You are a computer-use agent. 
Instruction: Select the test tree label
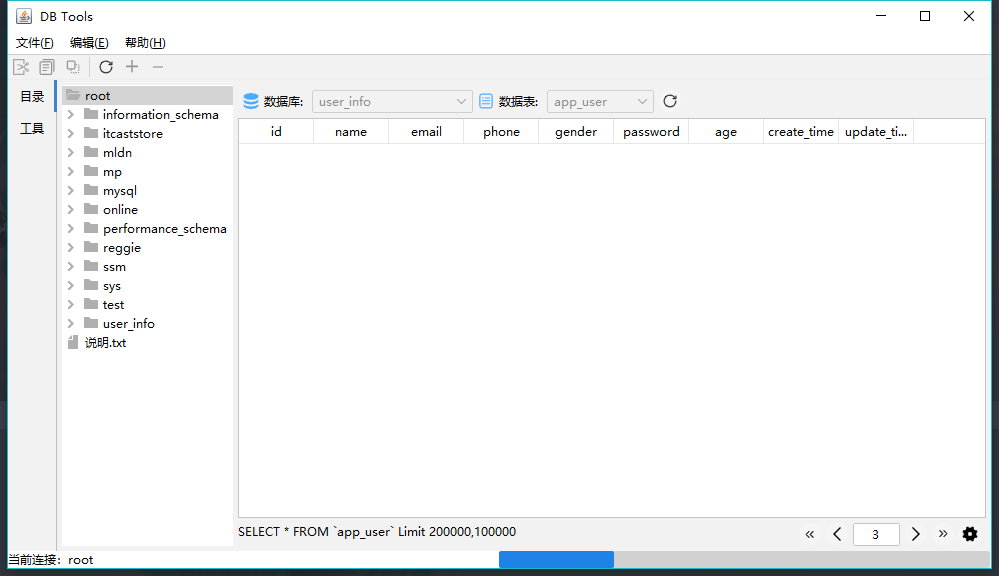pos(113,305)
